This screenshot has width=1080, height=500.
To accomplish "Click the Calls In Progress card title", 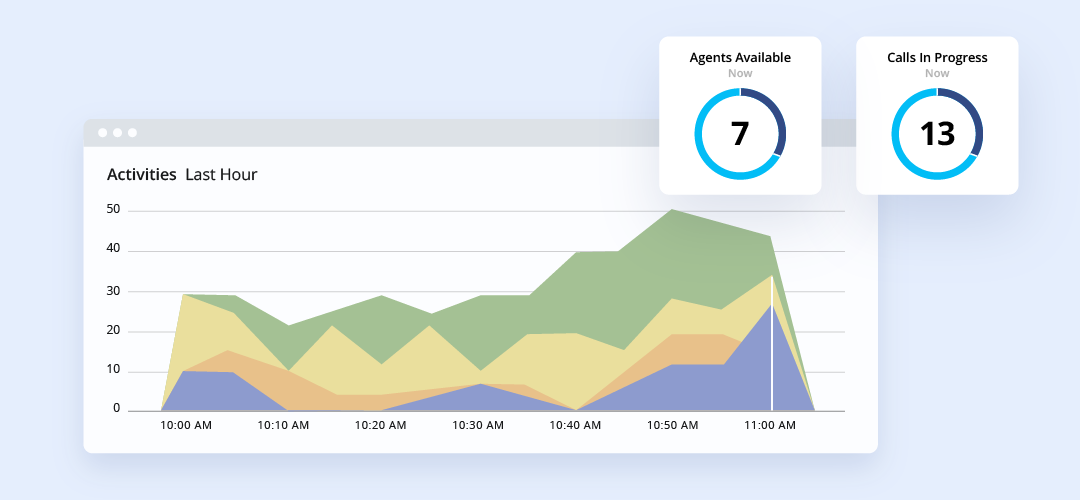I will click(937, 58).
